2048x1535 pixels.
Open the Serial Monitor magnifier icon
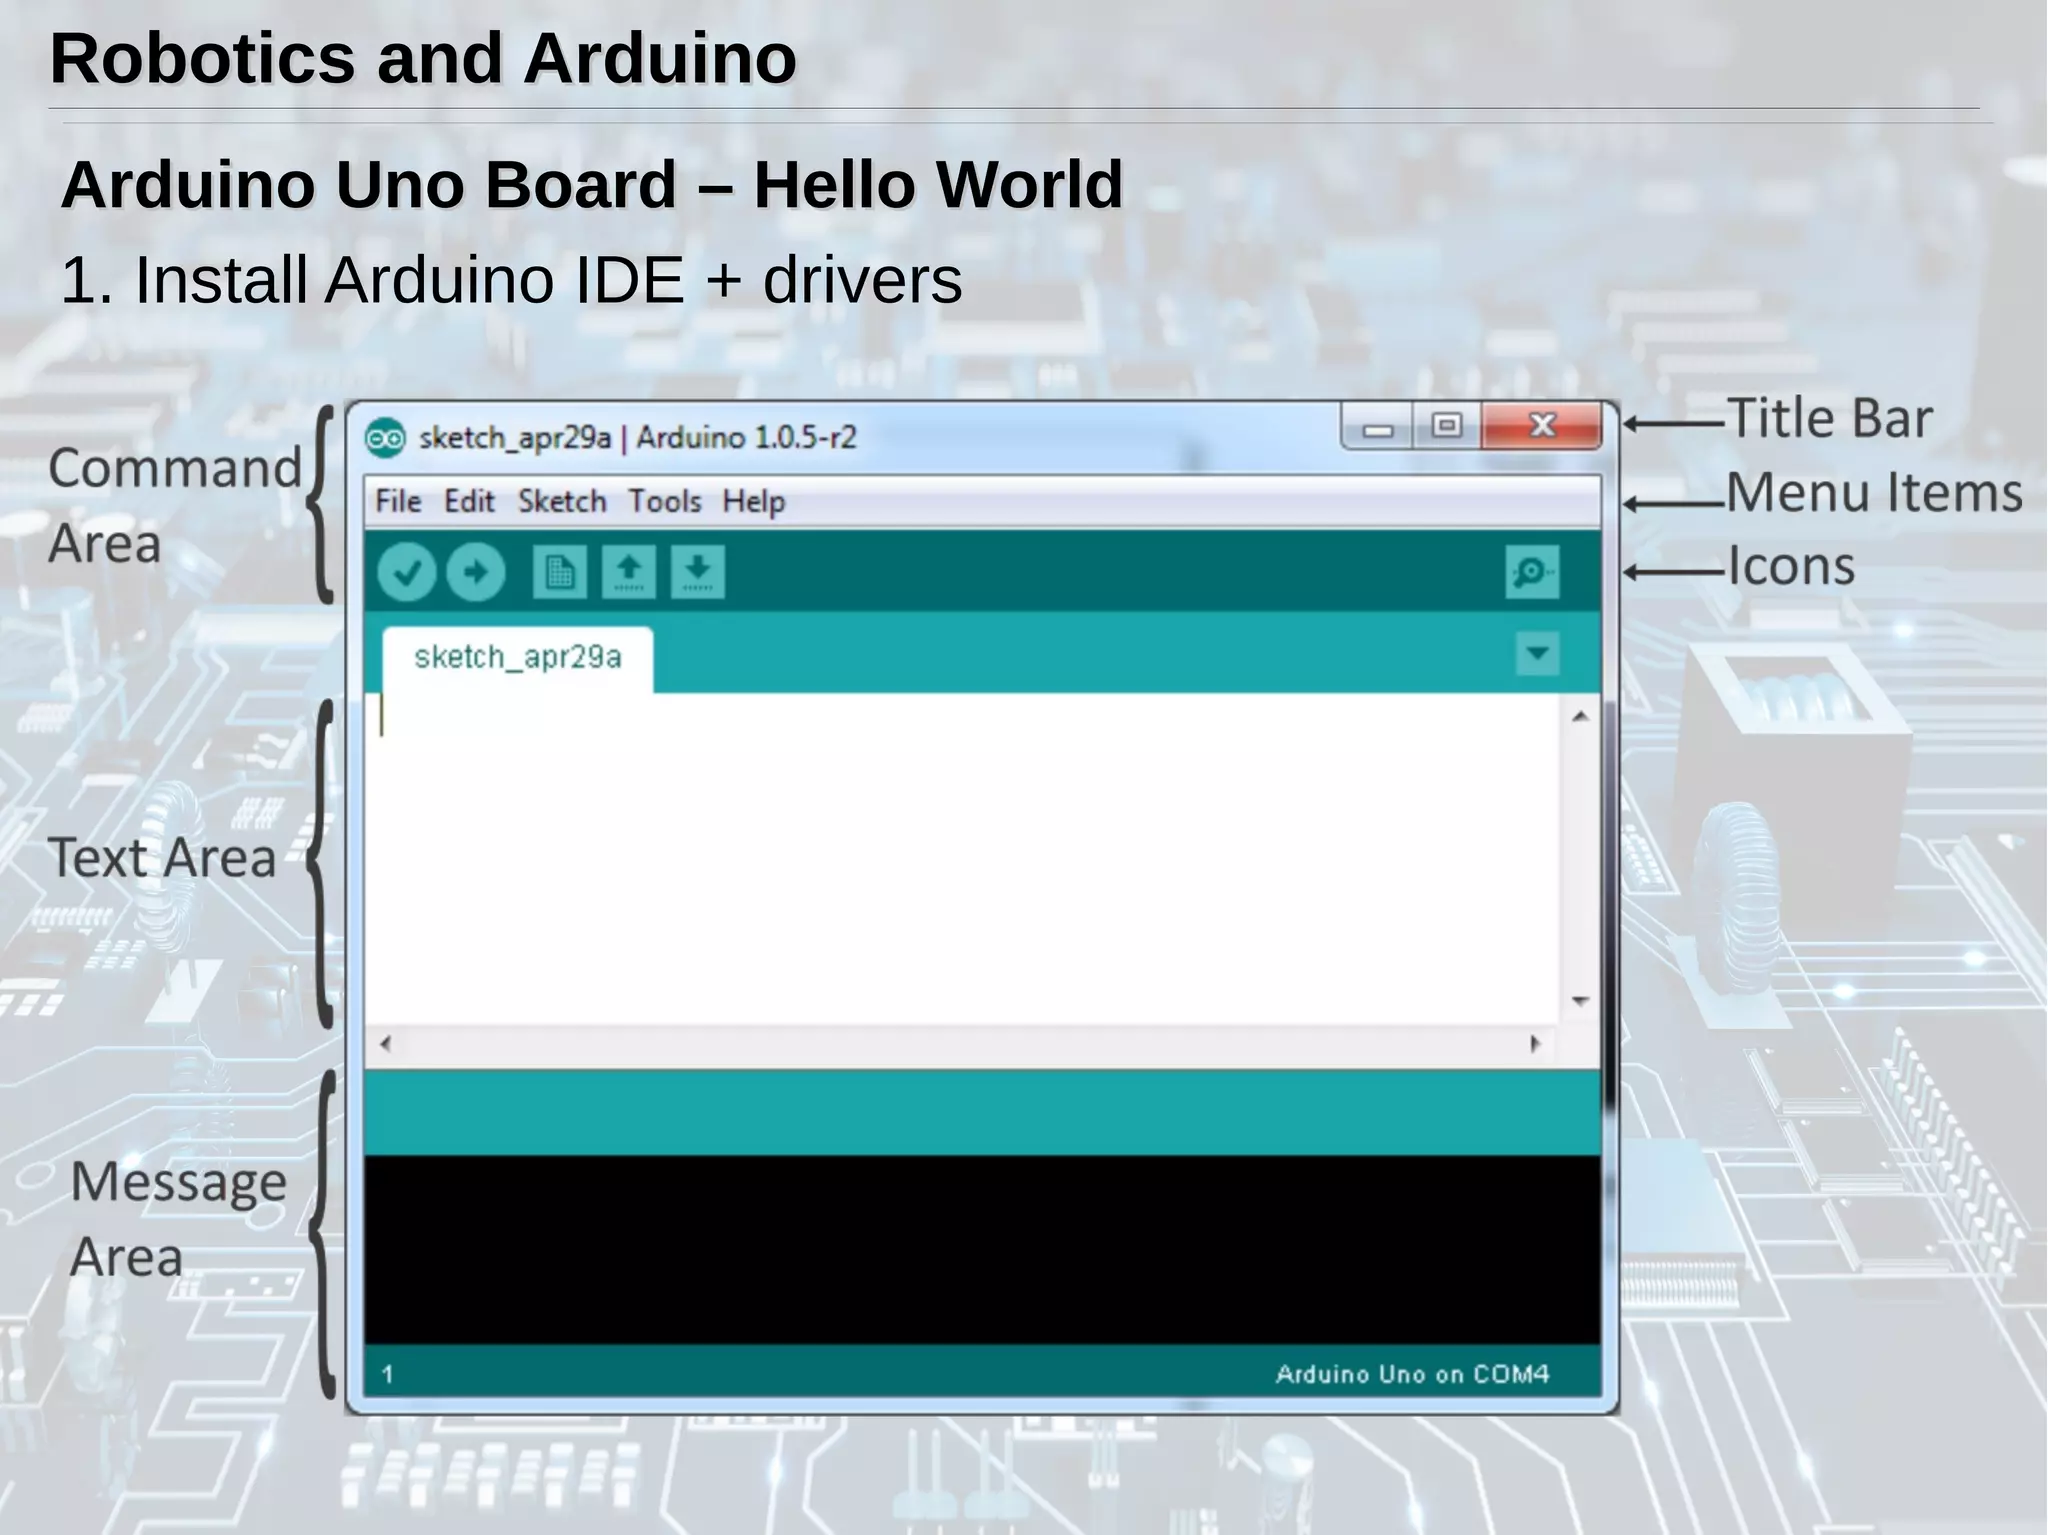(x=1532, y=572)
